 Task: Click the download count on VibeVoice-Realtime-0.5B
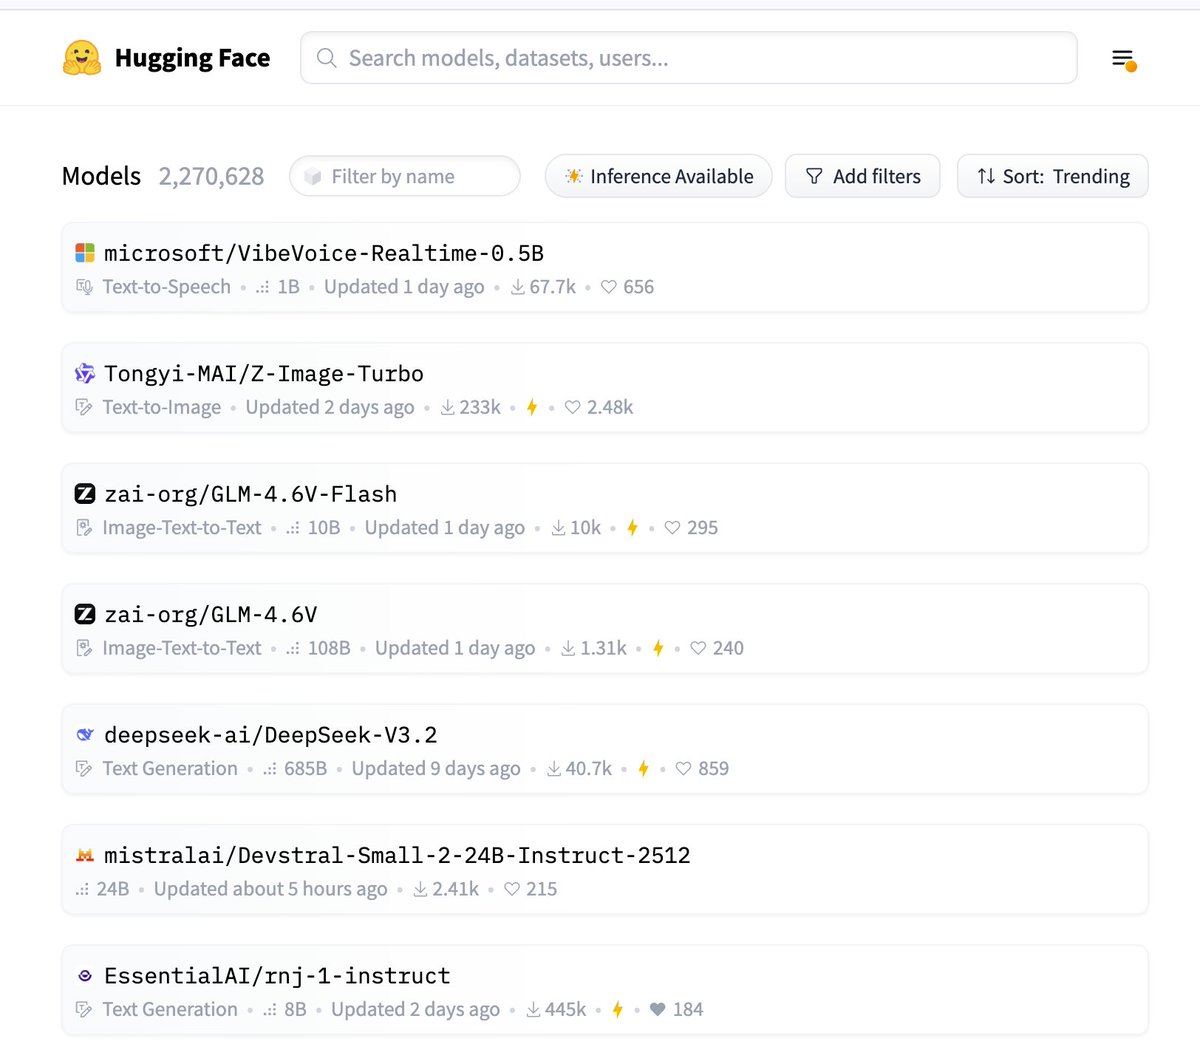(x=543, y=286)
